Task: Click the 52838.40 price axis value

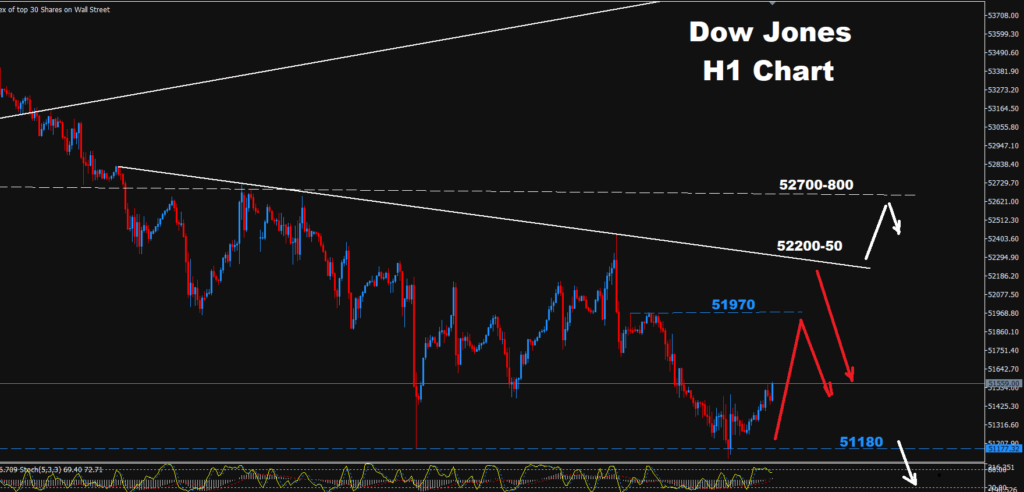Action: pyautogui.click(x=1004, y=164)
